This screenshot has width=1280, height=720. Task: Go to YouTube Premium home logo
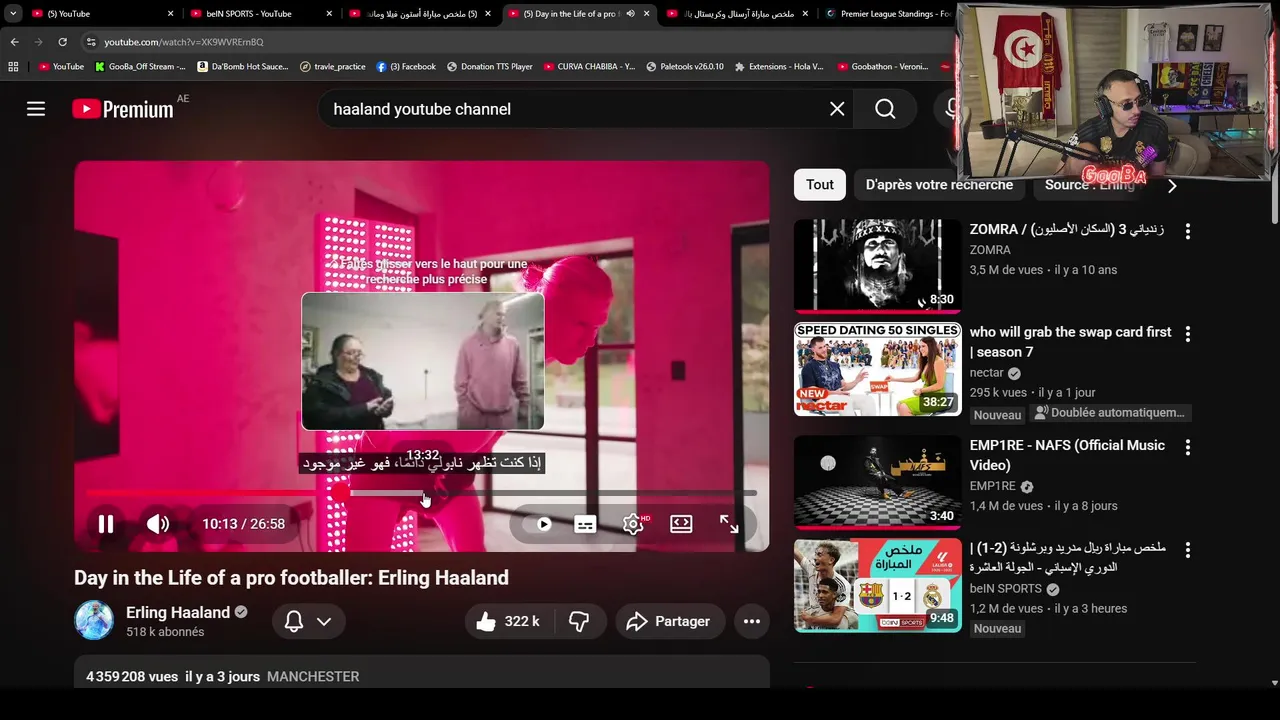[x=123, y=109]
